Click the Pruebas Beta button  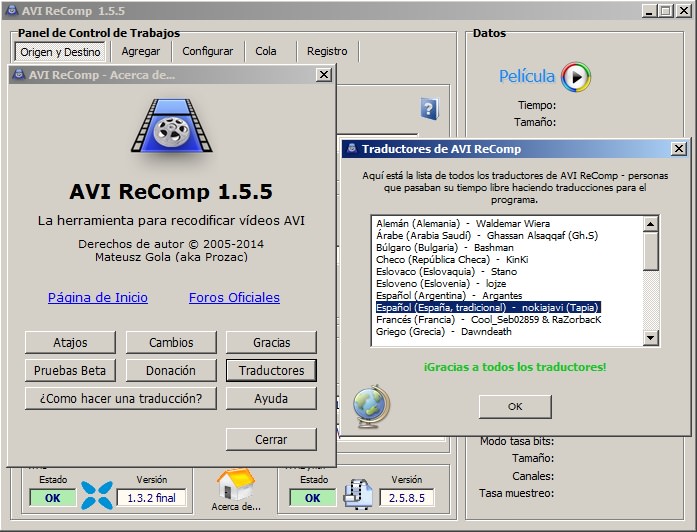tap(70, 371)
